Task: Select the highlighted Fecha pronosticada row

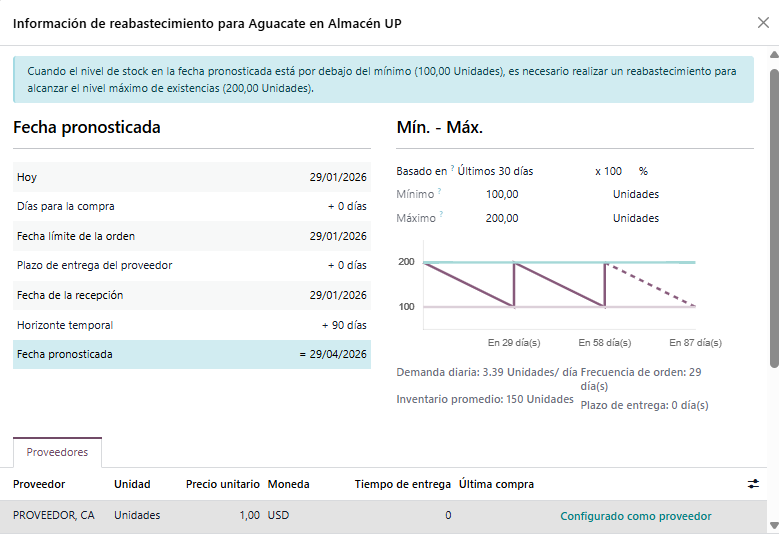Action: pyautogui.click(x=191, y=354)
